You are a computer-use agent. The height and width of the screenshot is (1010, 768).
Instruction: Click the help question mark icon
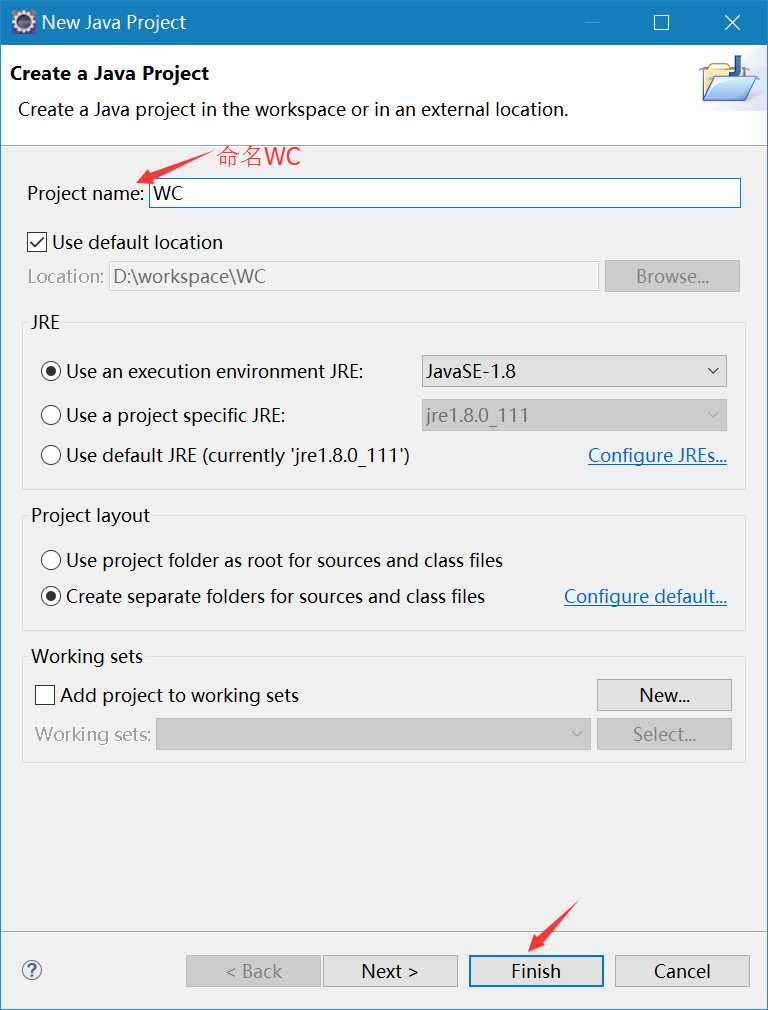32,970
